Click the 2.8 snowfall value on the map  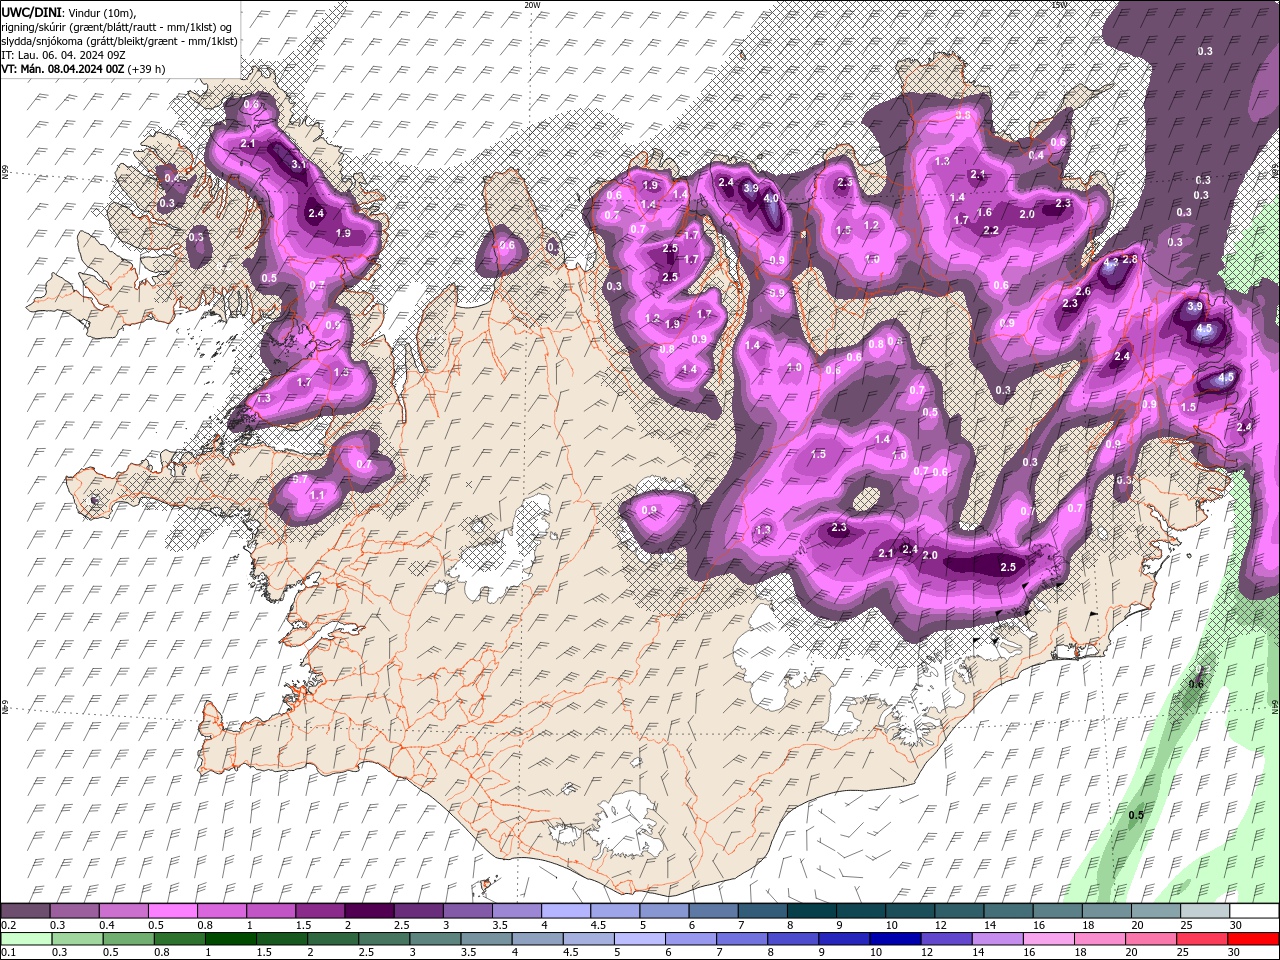click(x=1130, y=259)
